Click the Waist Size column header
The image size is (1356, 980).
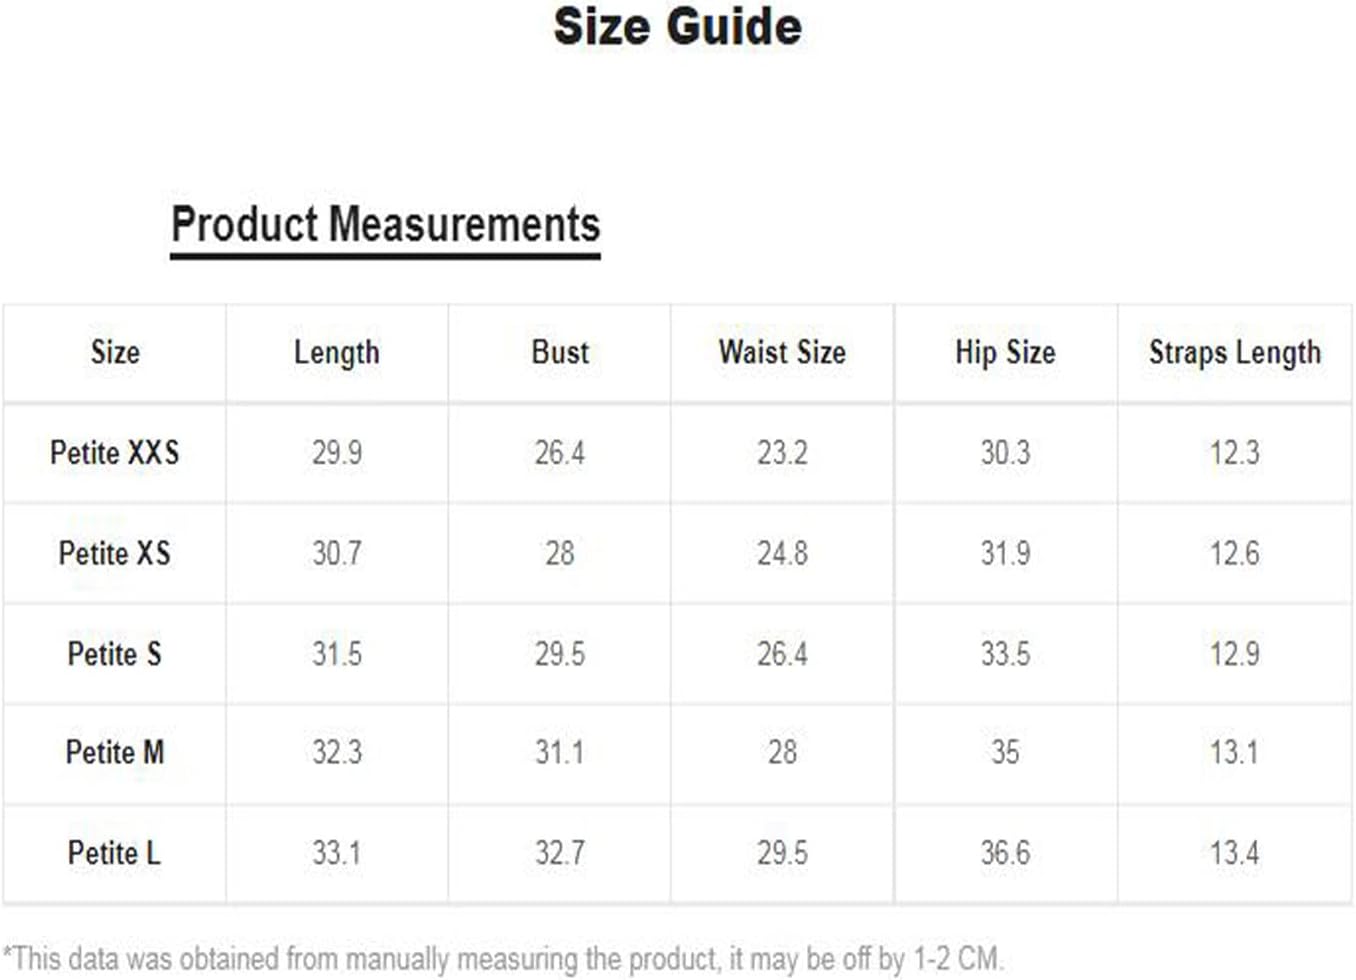[782, 352]
